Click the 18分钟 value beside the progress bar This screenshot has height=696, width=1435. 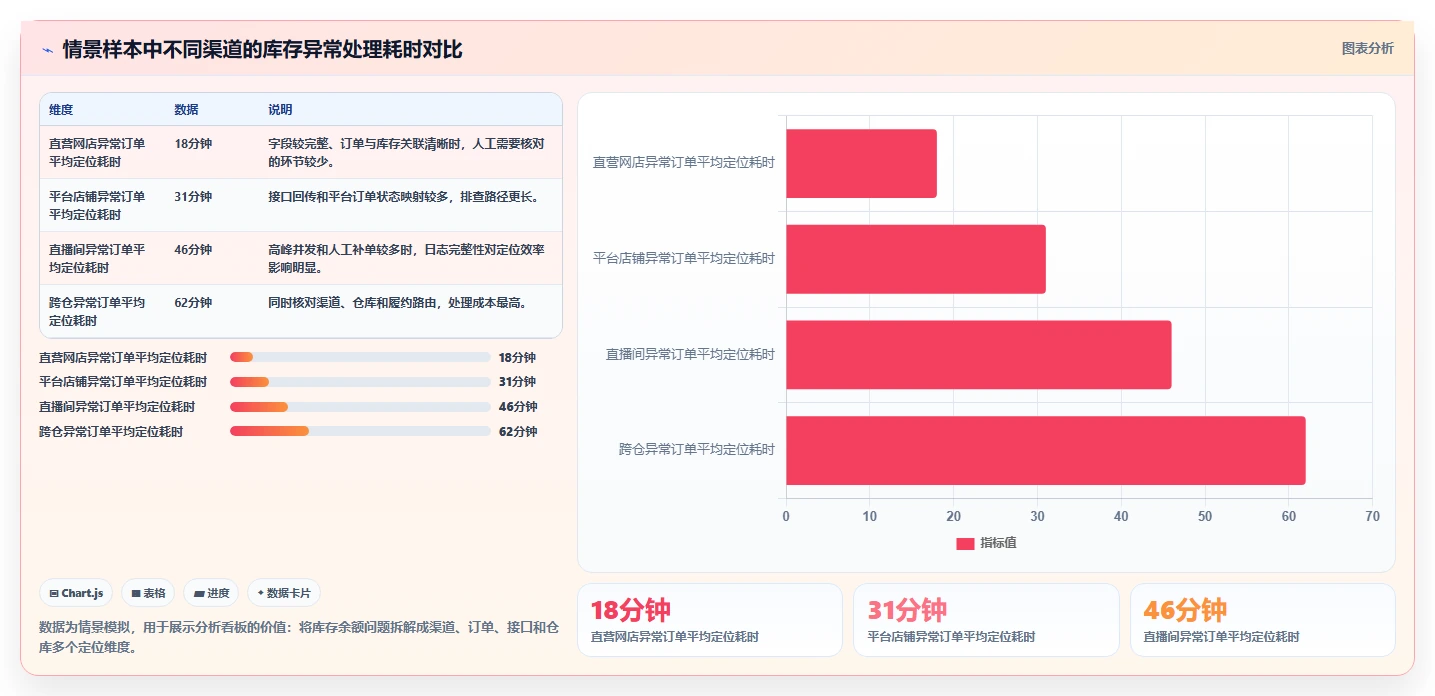[x=517, y=357]
